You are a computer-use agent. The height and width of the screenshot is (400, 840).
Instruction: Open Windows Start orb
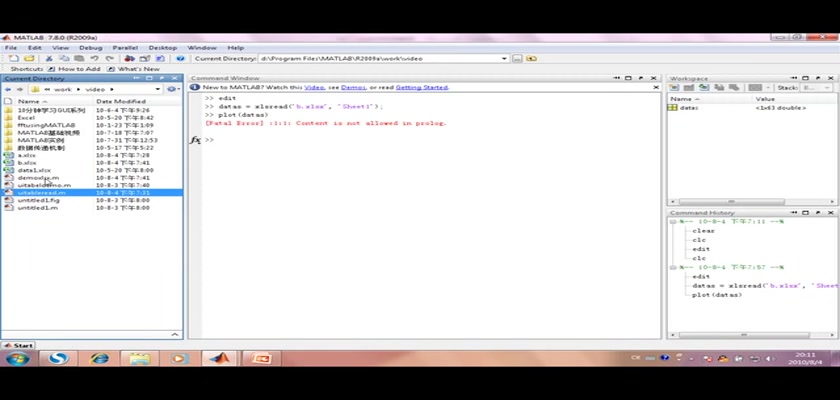click(18, 358)
